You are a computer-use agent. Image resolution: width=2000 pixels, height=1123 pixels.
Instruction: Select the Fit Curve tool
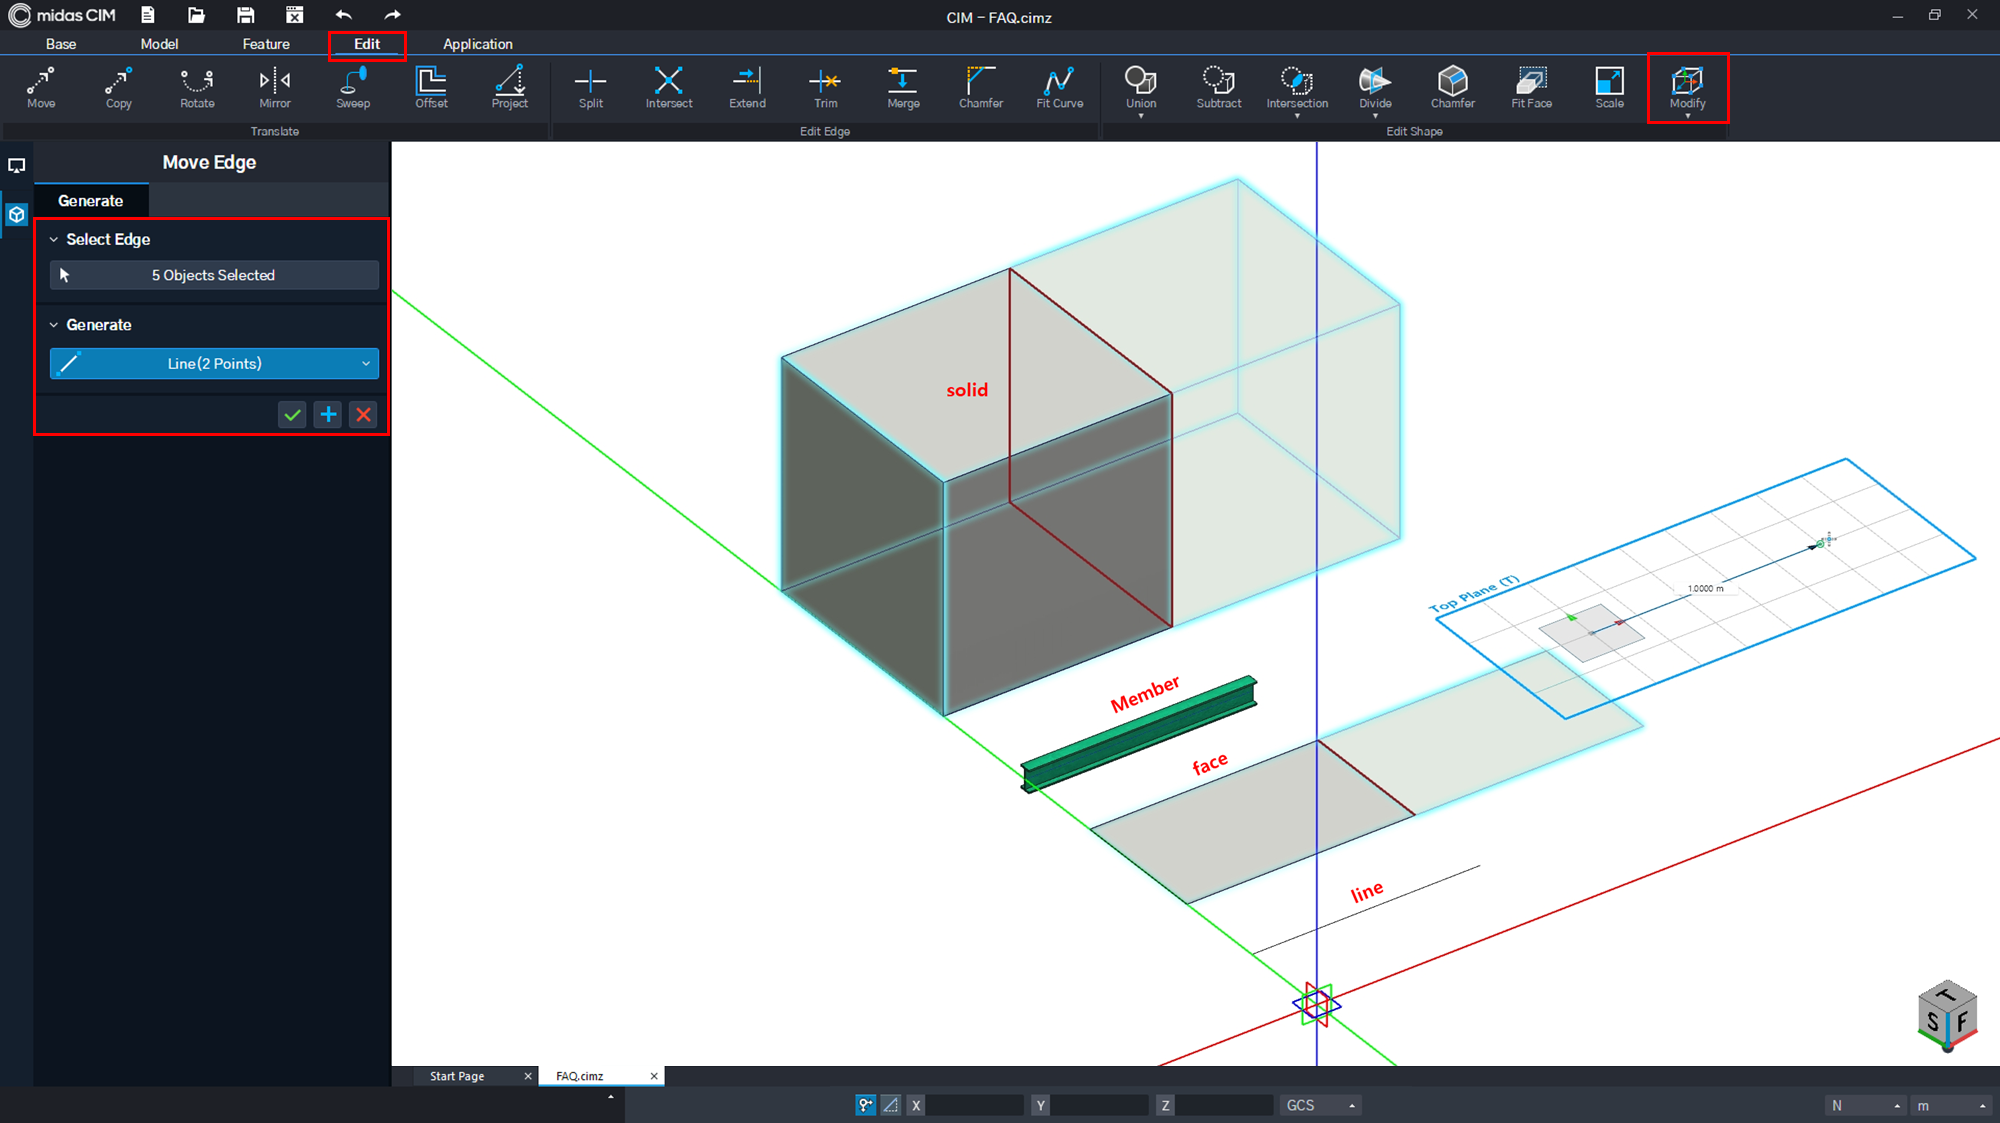click(x=1059, y=88)
